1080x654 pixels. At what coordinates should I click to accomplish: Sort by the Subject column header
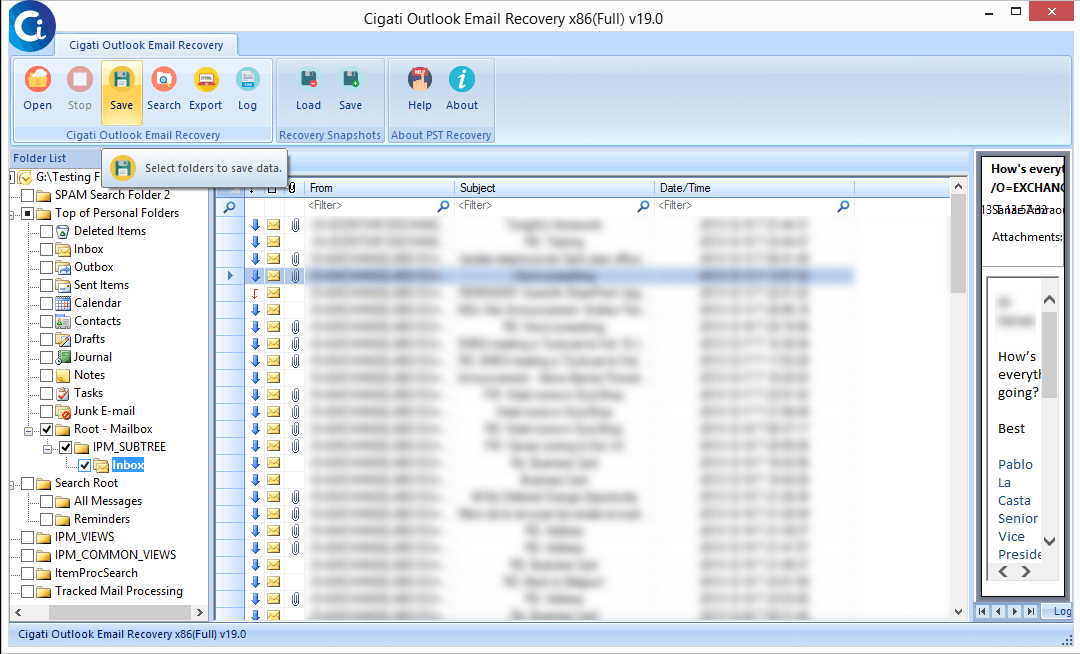(x=554, y=188)
